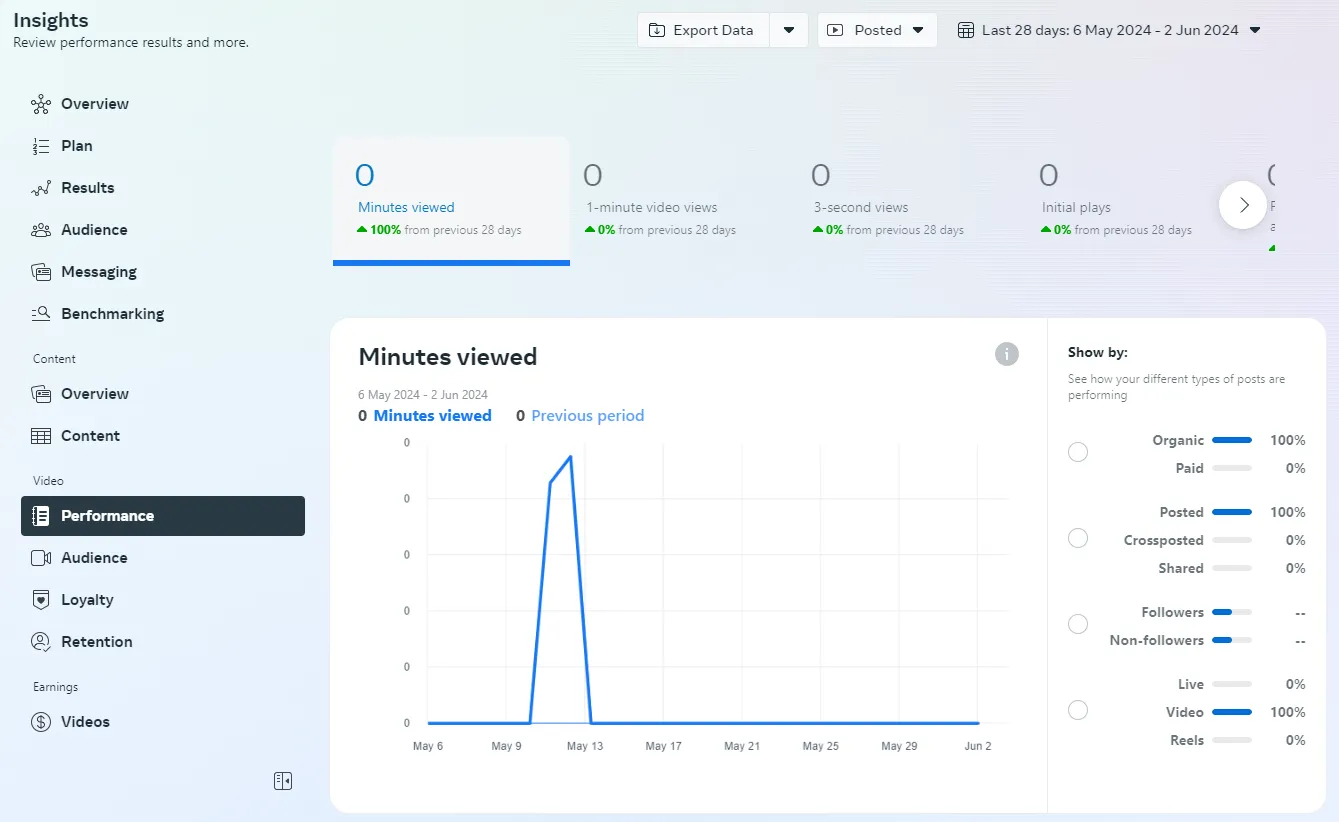Click the Messaging sidebar icon

click(39, 271)
